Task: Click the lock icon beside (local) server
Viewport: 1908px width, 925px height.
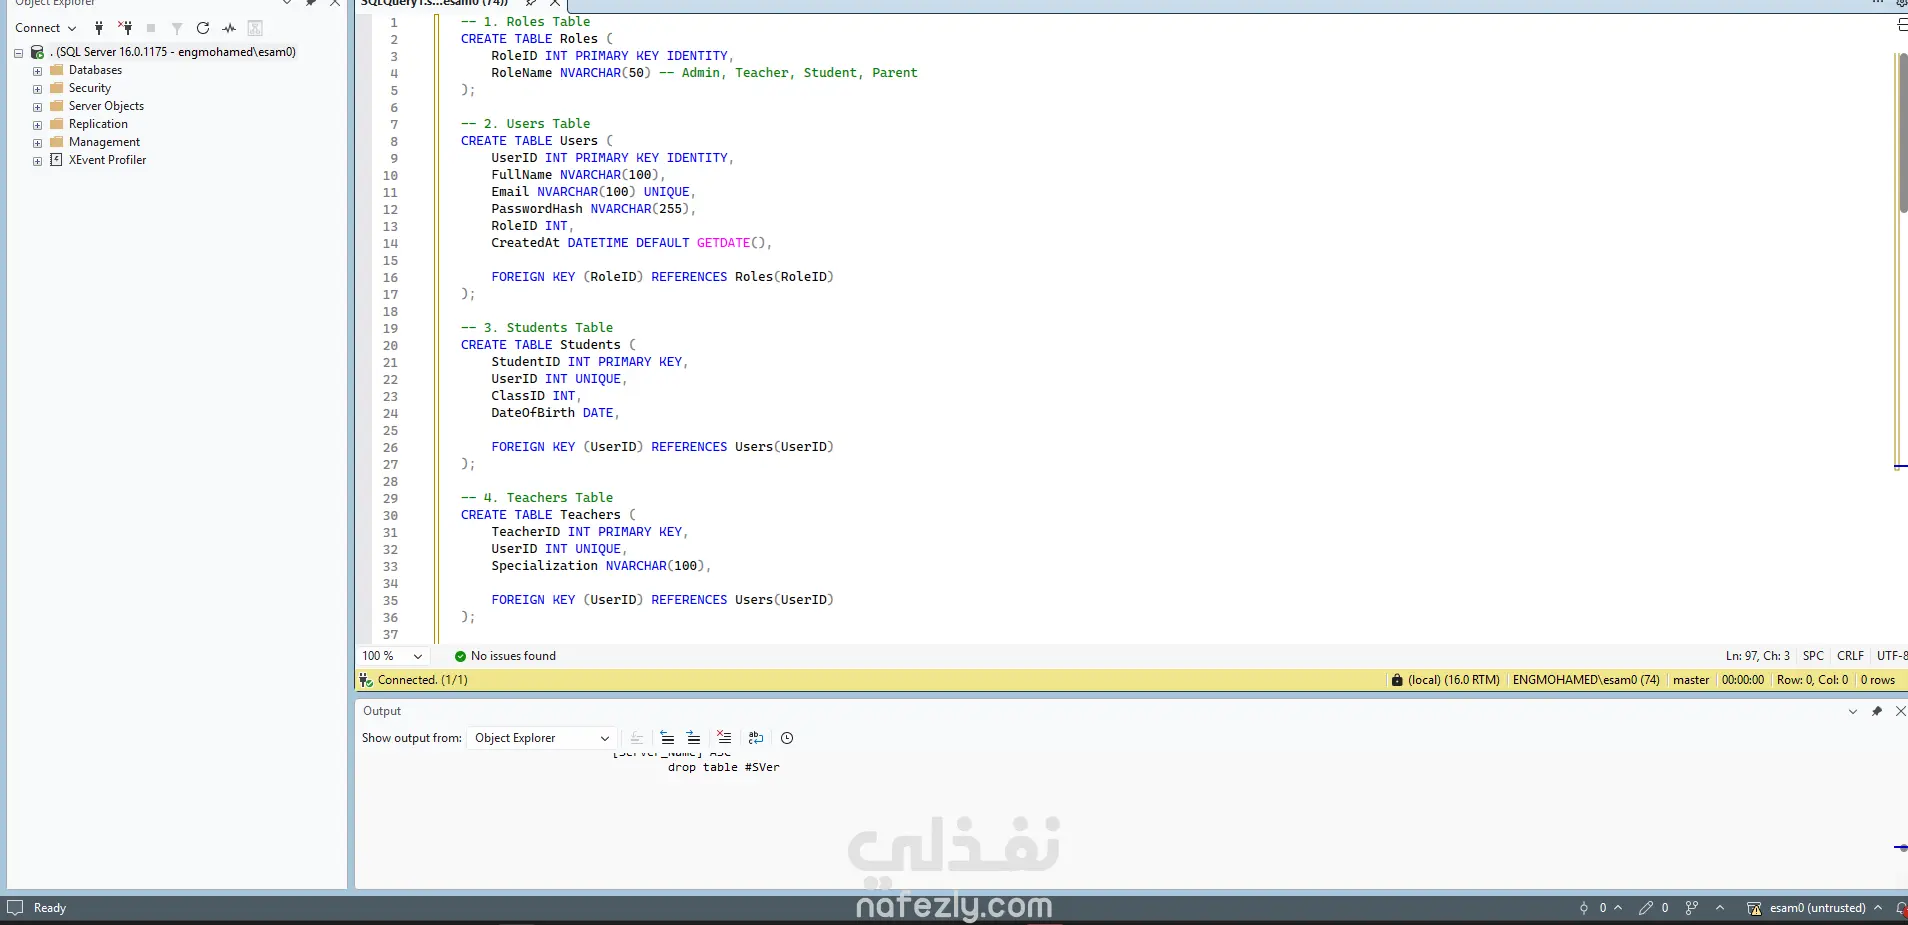Action: (1397, 680)
